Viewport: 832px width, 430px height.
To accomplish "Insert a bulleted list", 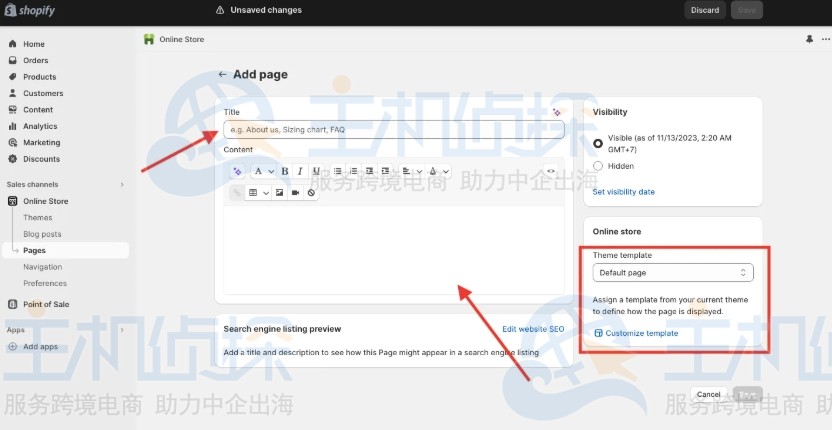I will 337,171.
